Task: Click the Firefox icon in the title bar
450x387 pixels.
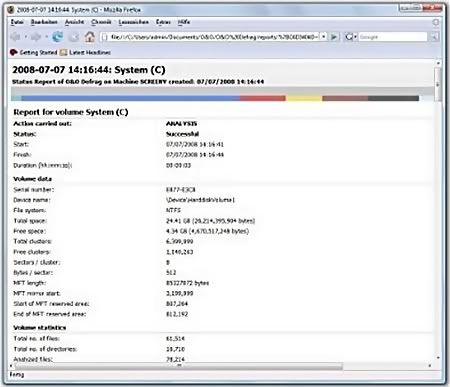Action: point(11,10)
